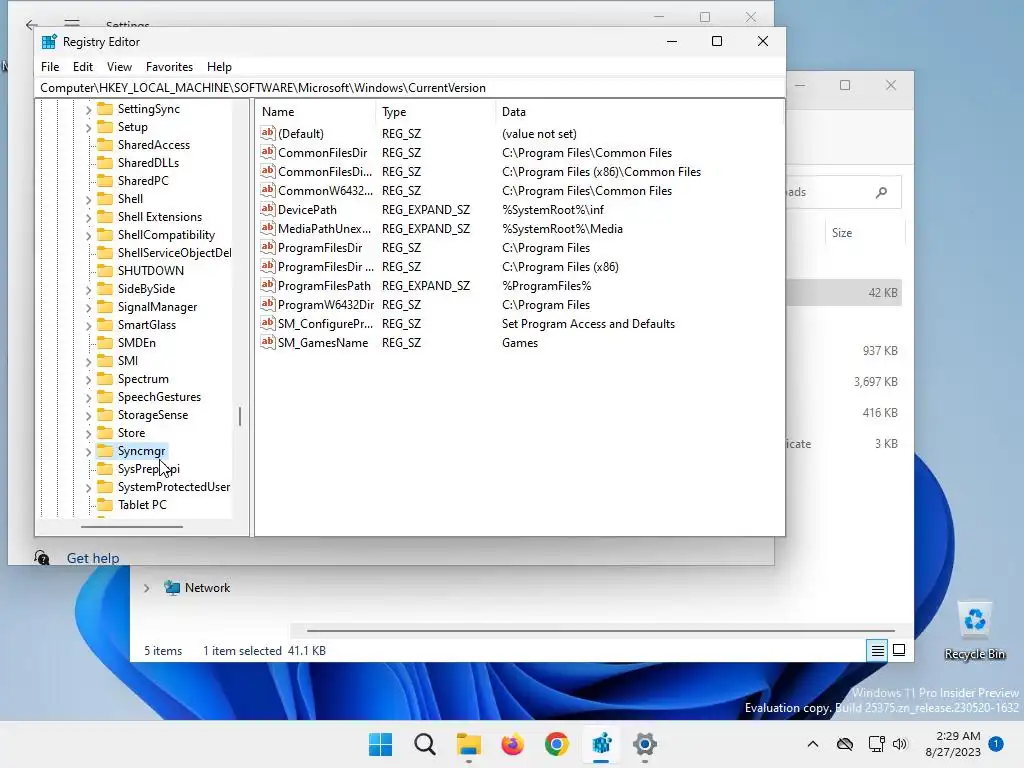Select the Store folder icon
Image resolution: width=1024 pixels, height=768 pixels.
[x=104, y=432]
